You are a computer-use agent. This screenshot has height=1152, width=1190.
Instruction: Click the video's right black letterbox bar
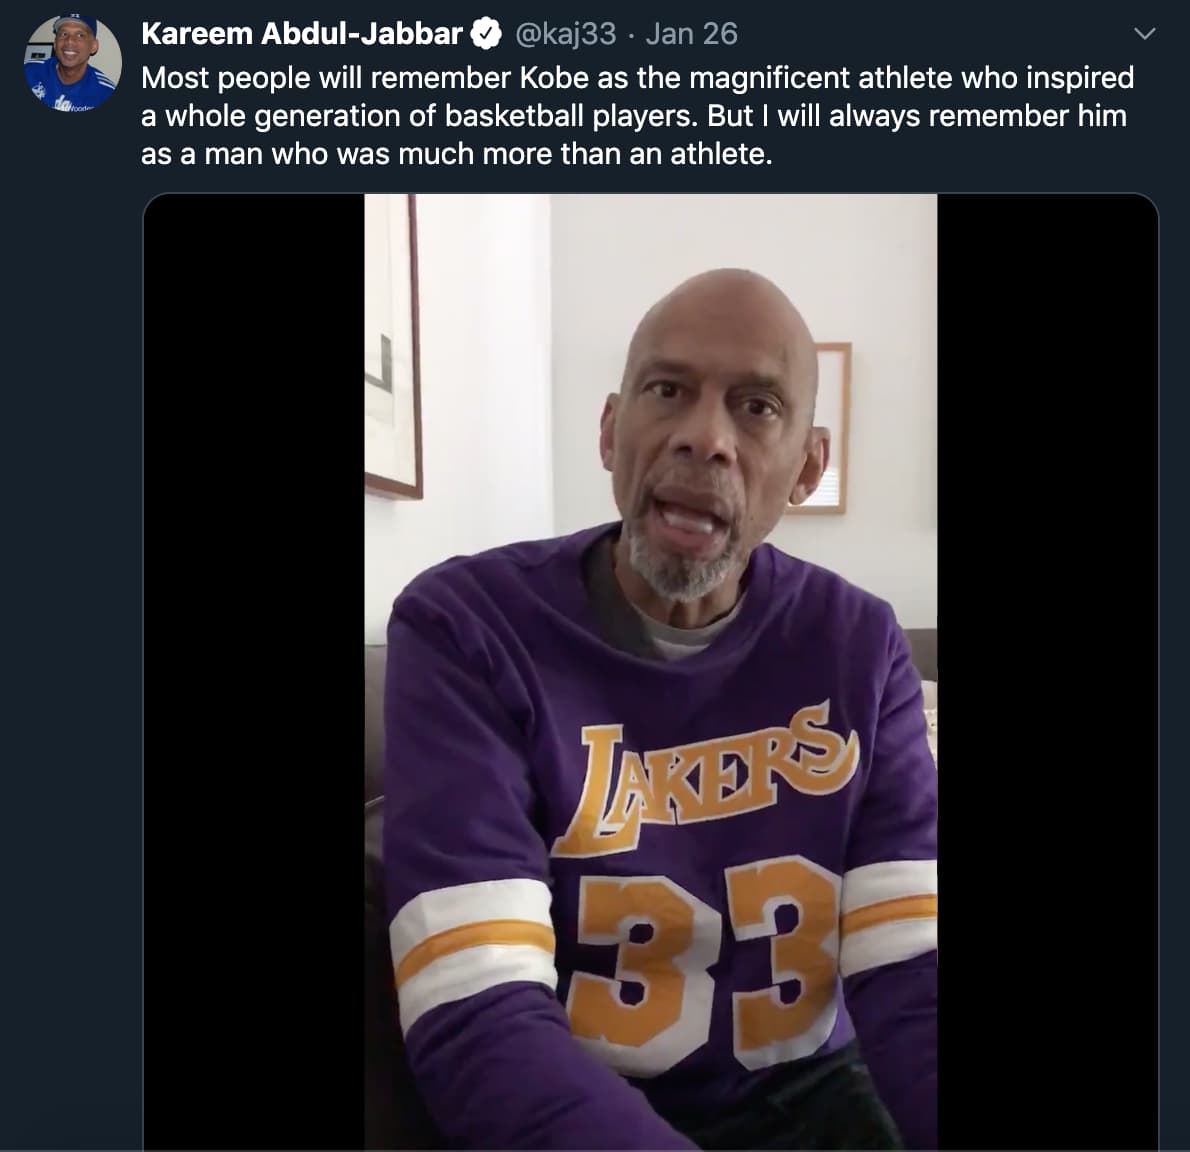coord(1046,670)
